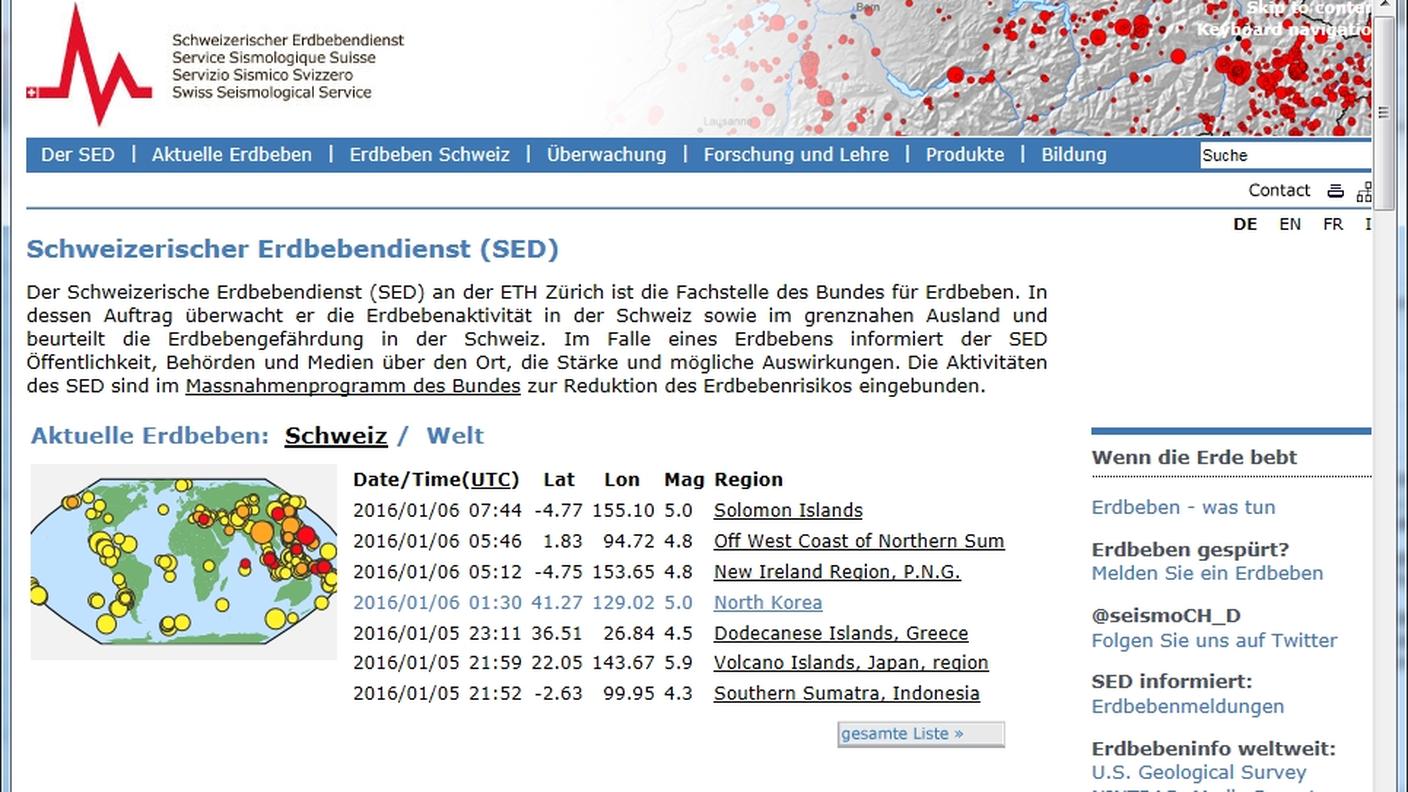Click the date 2016/01/06 01:30

pyautogui.click(x=438, y=603)
